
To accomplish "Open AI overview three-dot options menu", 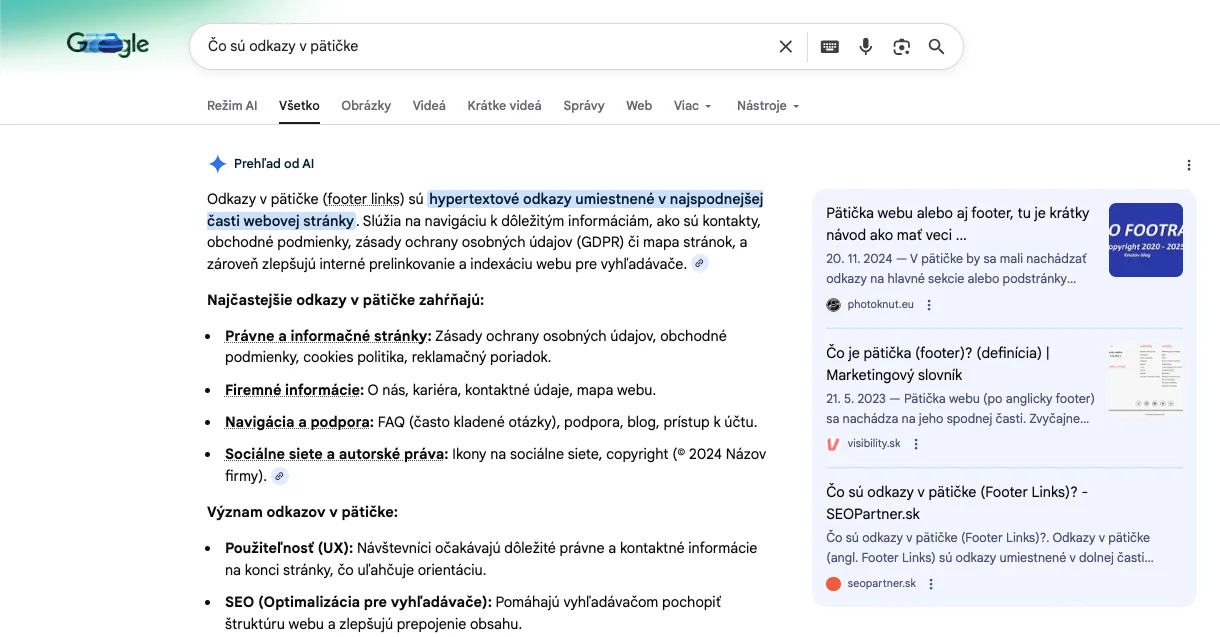I will point(1188,165).
